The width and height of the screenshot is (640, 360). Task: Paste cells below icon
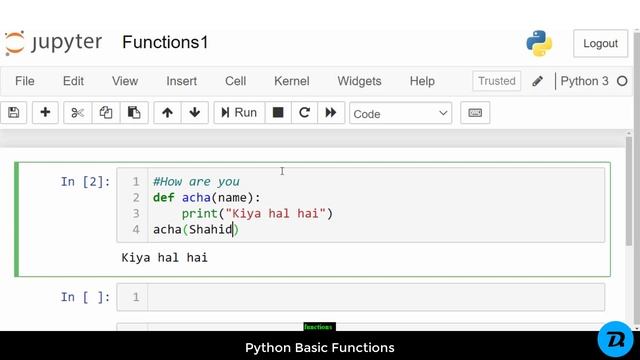pos(134,113)
